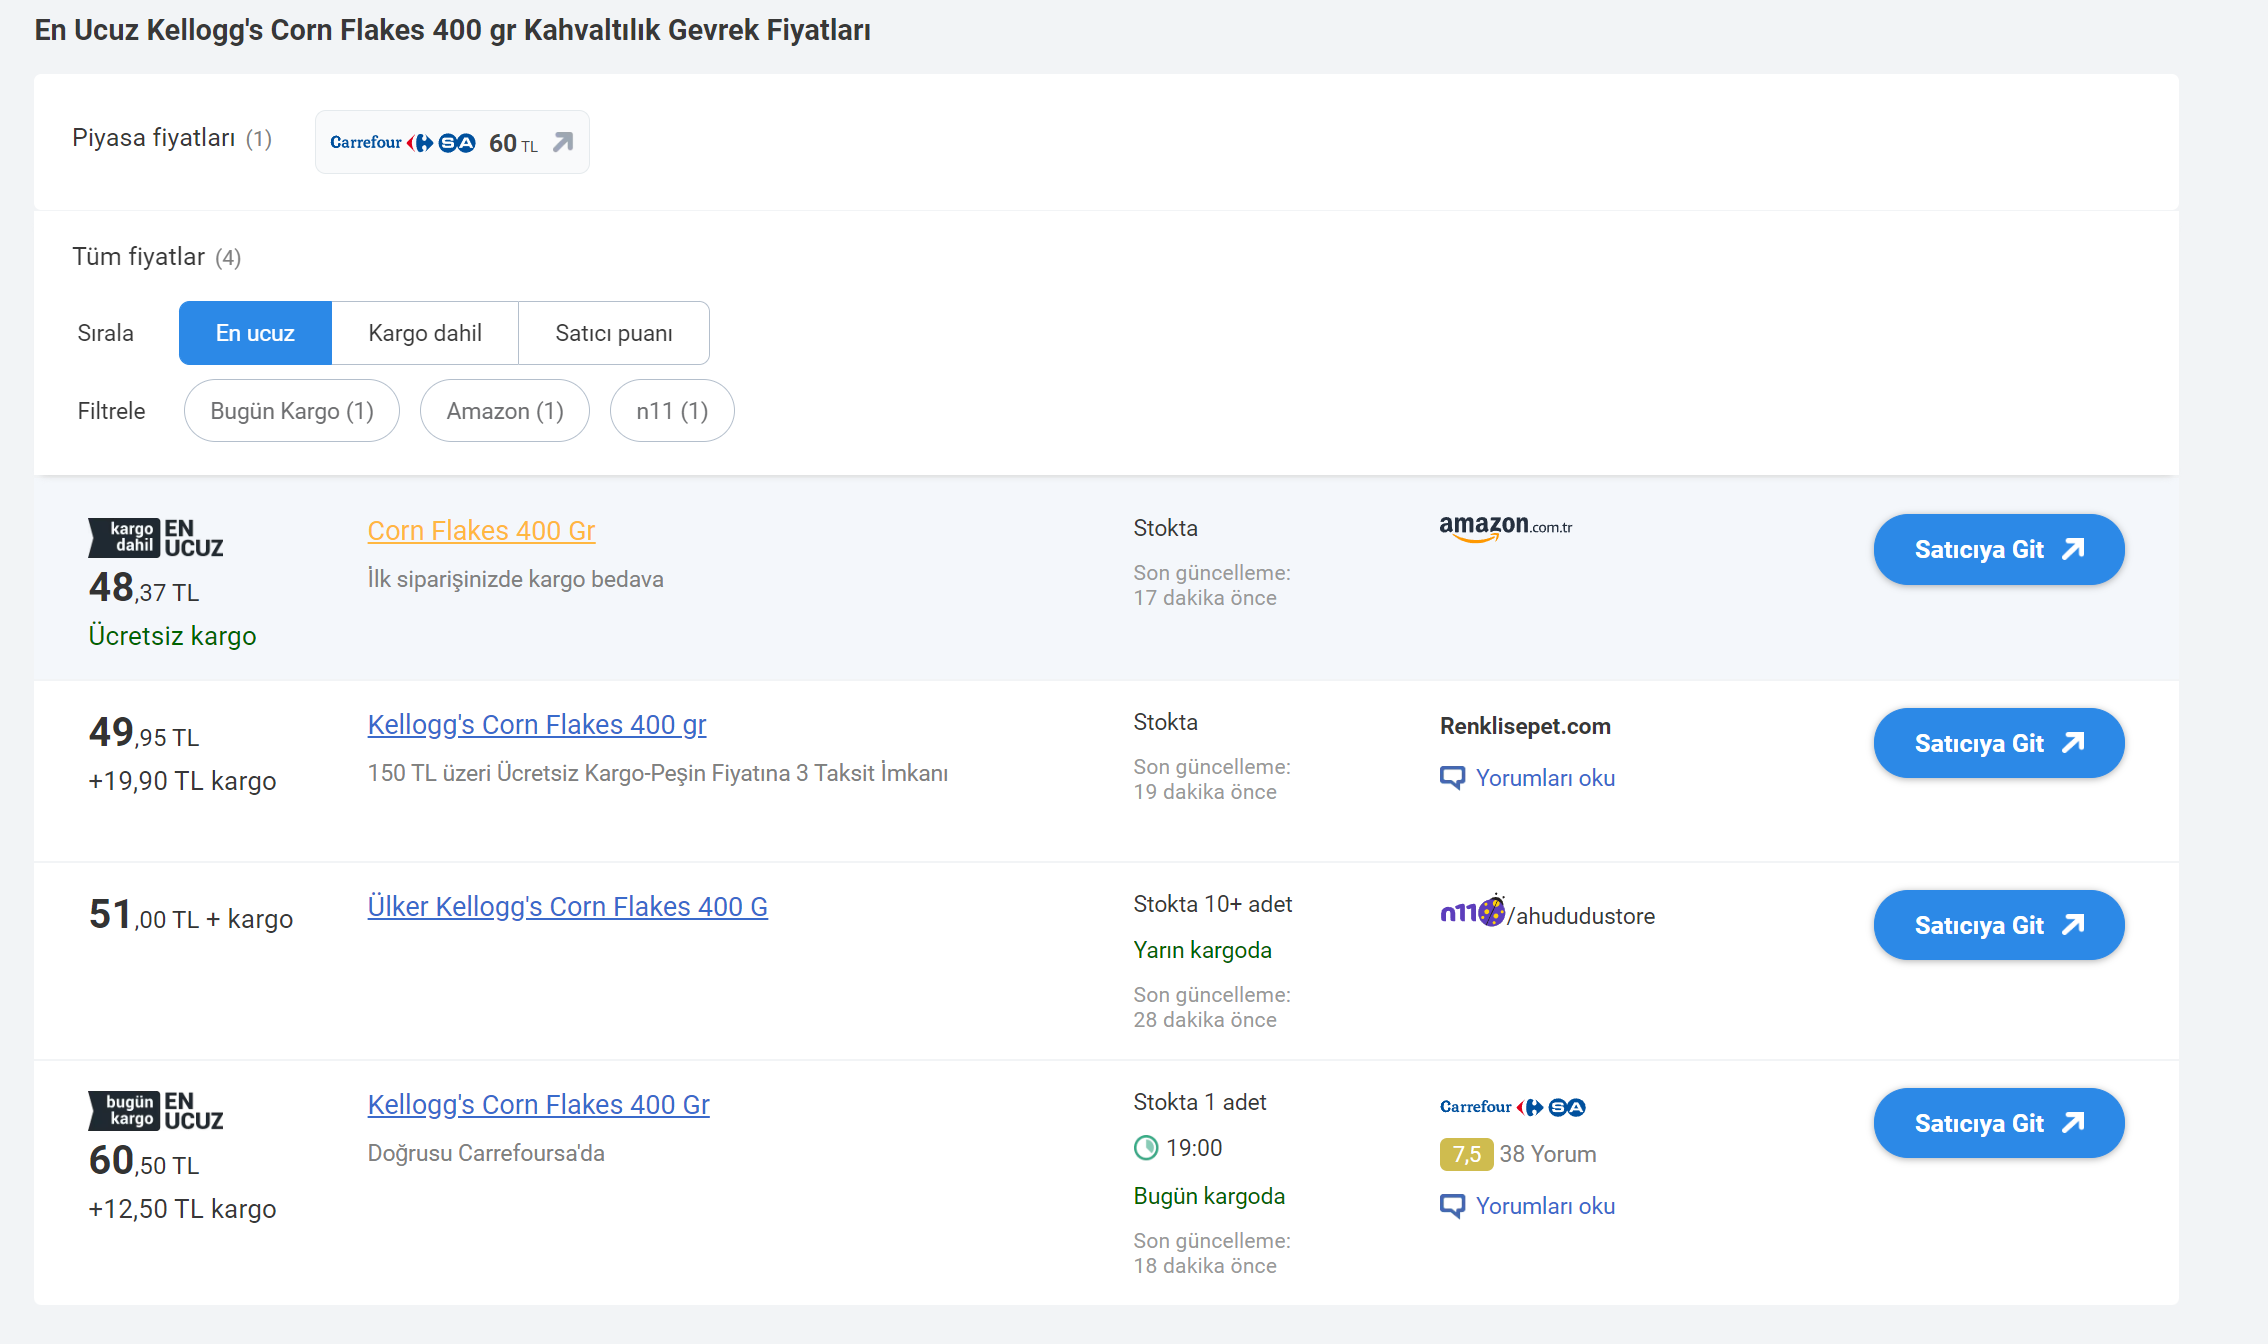
Task: Toggle the Amazon (1) filter
Action: (x=505, y=411)
